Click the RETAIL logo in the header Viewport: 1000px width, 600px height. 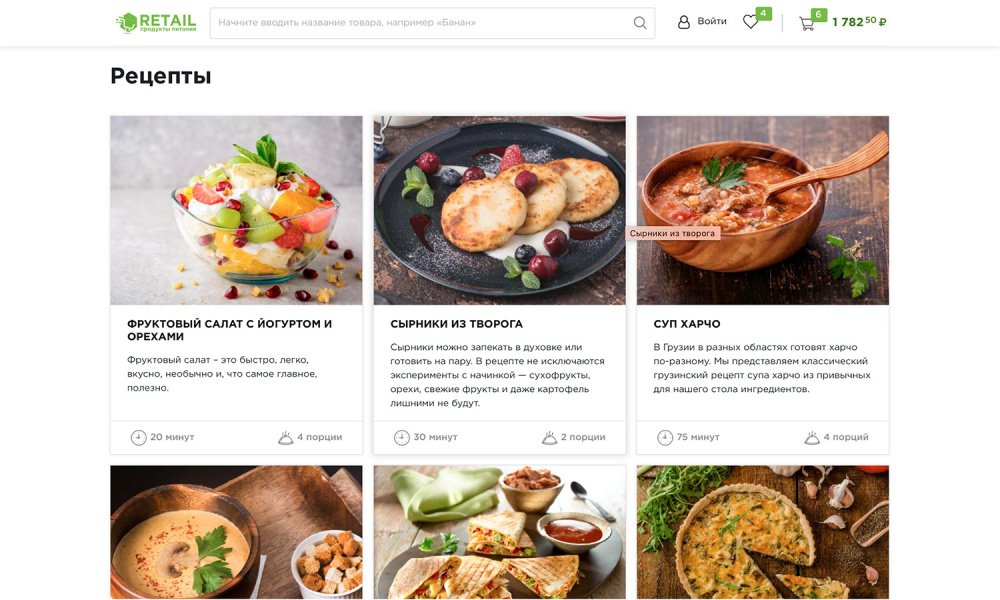[156, 22]
